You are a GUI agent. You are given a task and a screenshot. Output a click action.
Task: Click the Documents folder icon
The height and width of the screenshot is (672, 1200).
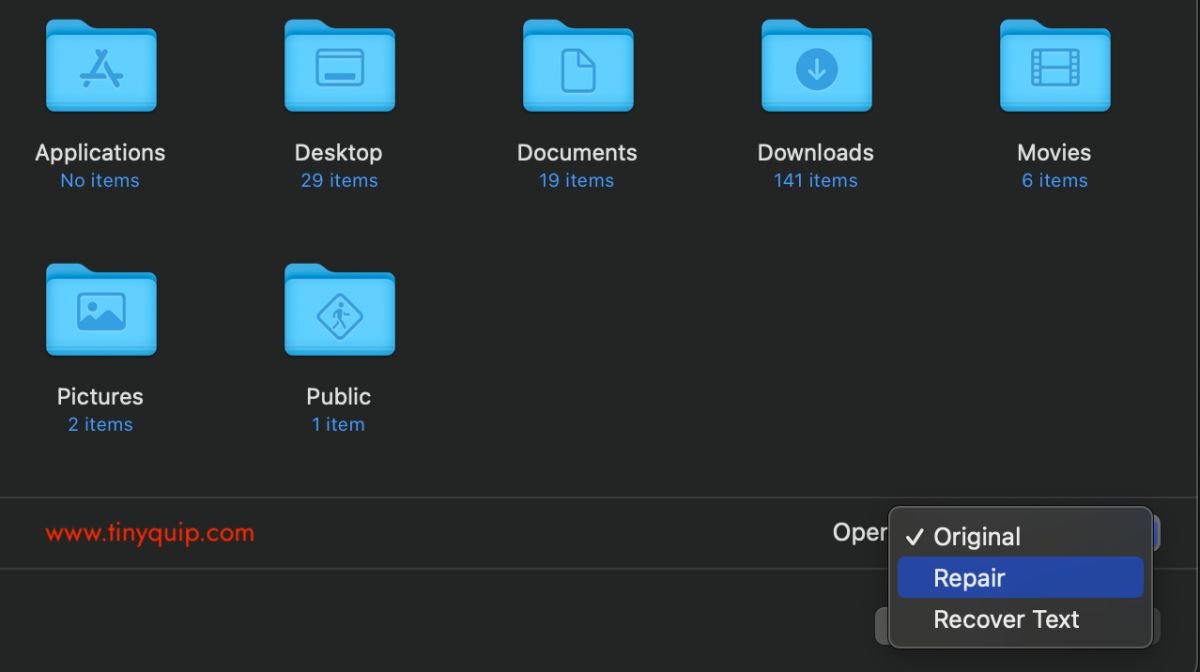[578, 66]
